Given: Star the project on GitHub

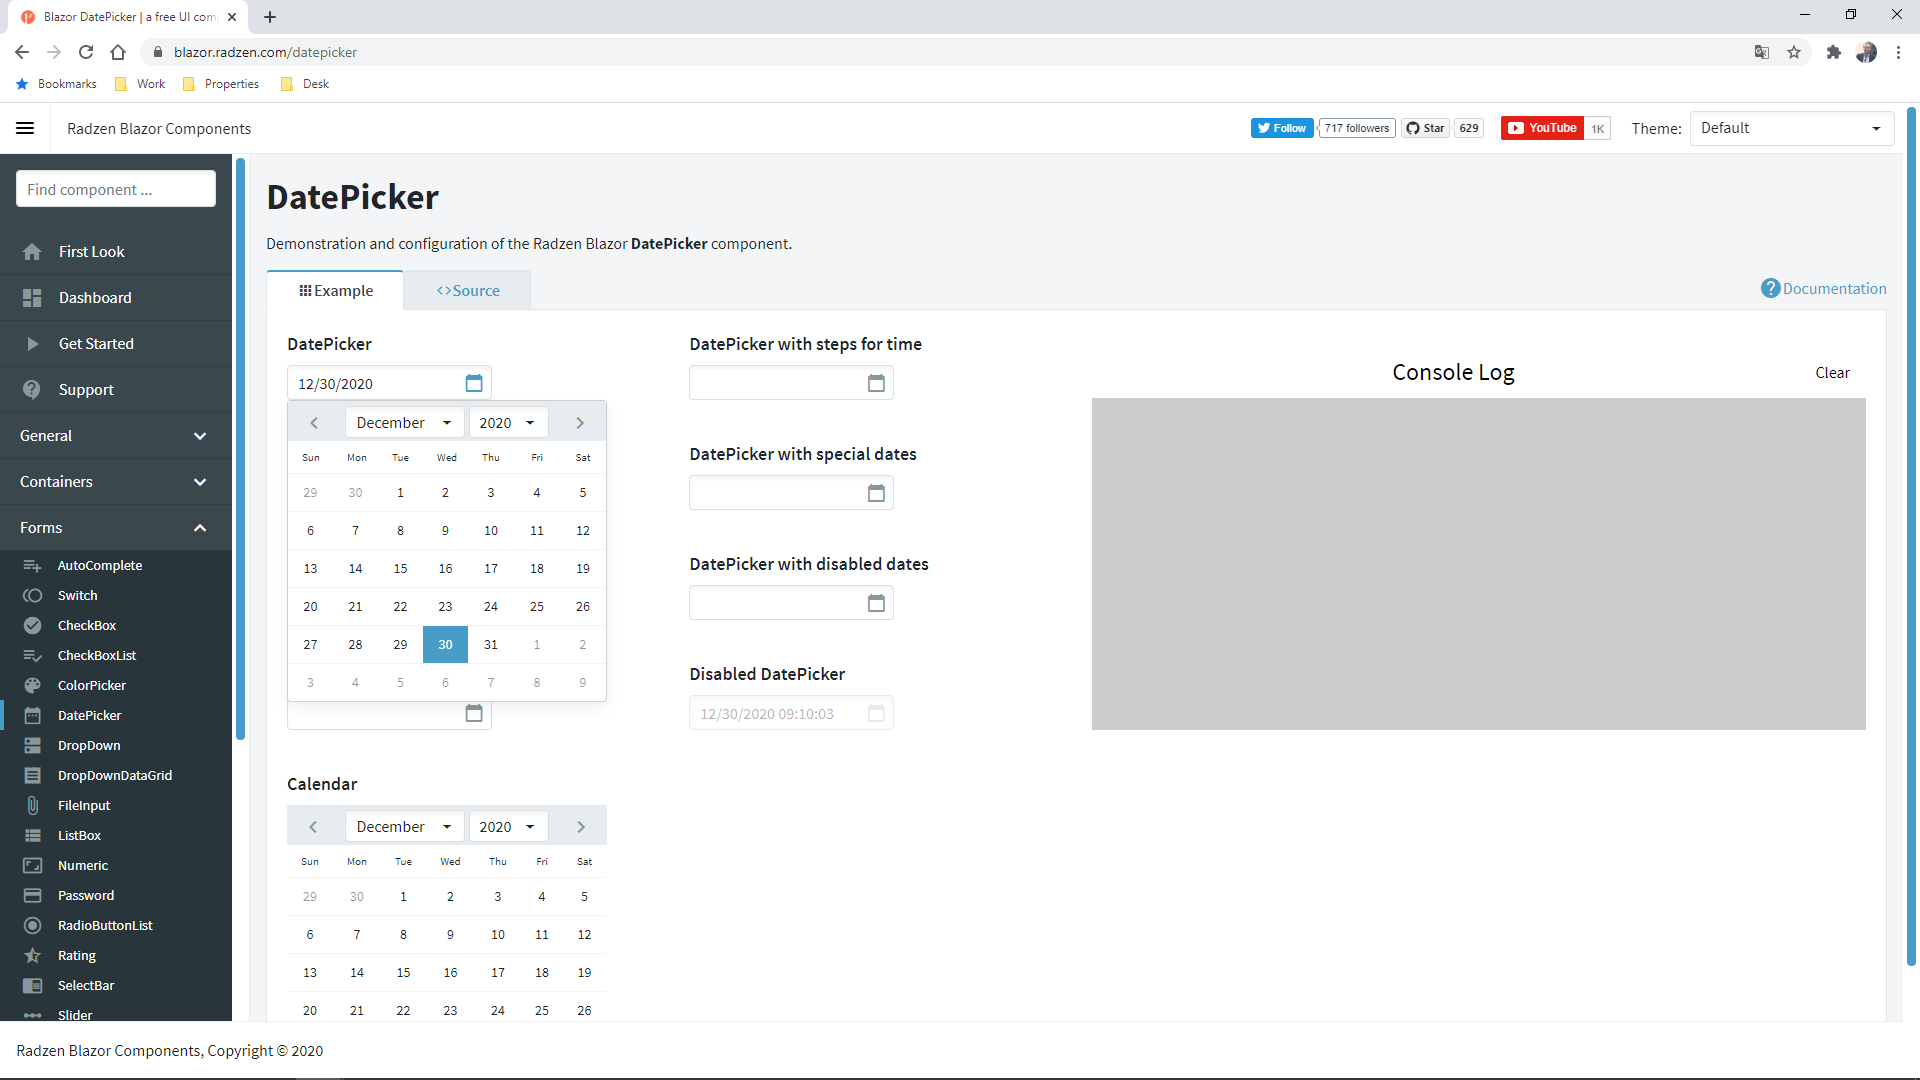Looking at the screenshot, I should (1426, 128).
